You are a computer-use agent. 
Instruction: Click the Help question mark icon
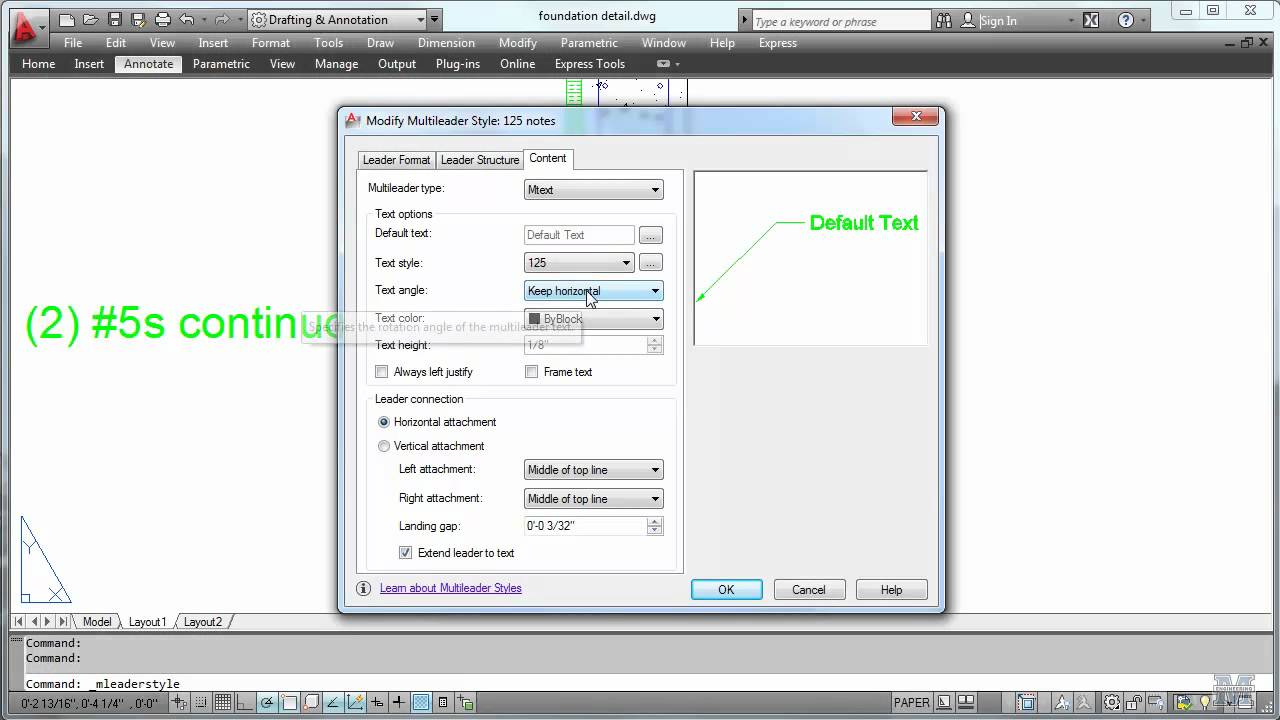pyautogui.click(x=1126, y=20)
